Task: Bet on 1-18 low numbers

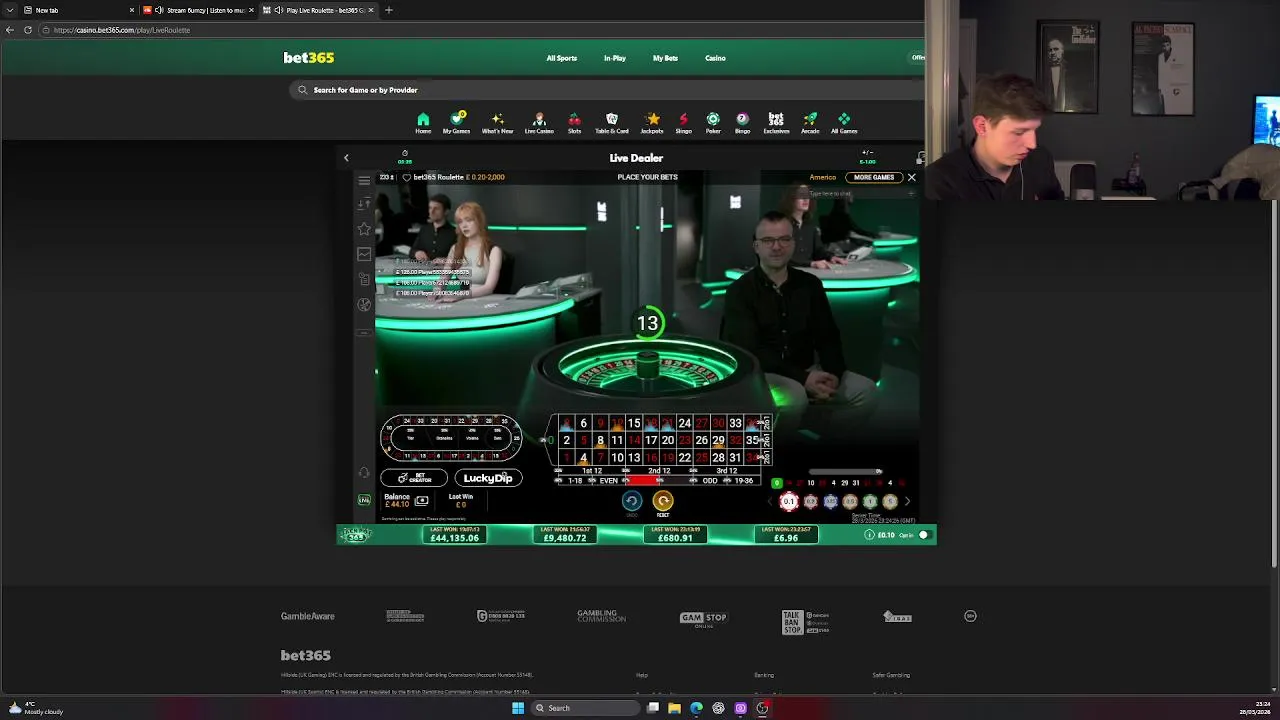Action: 575,481
